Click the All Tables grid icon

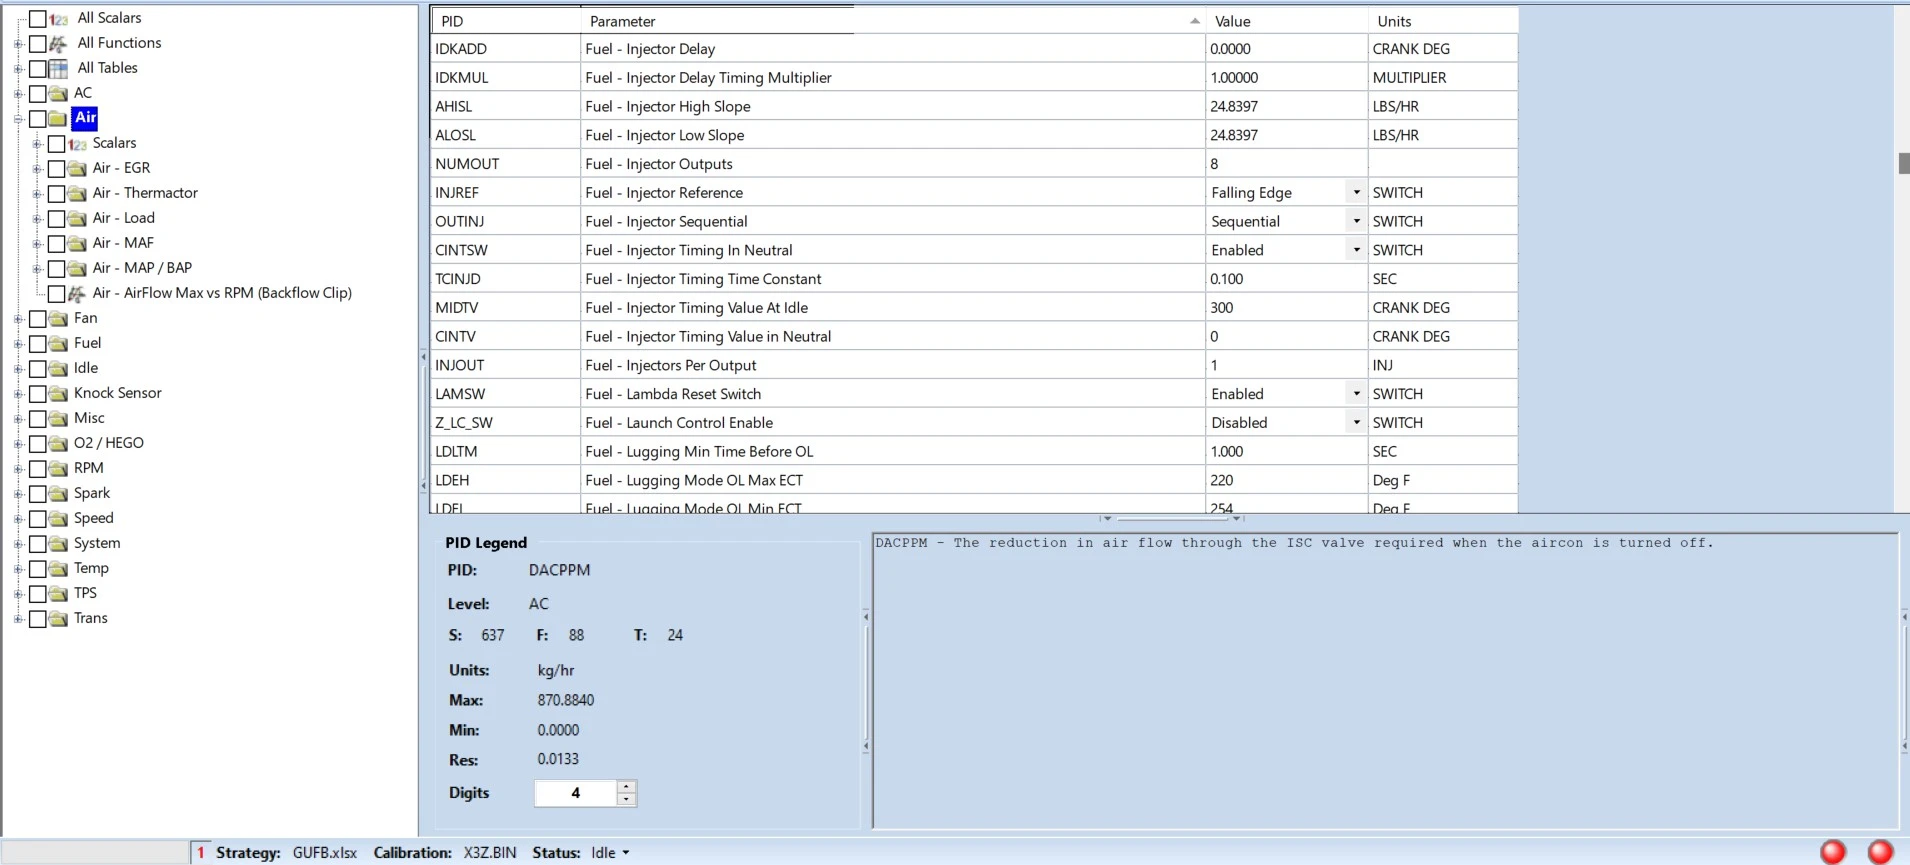click(59, 69)
